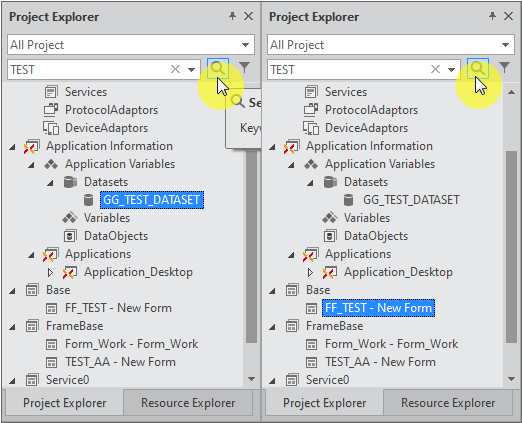Open the All Project dropdown in left panel
This screenshot has height=423, width=522.
point(246,45)
